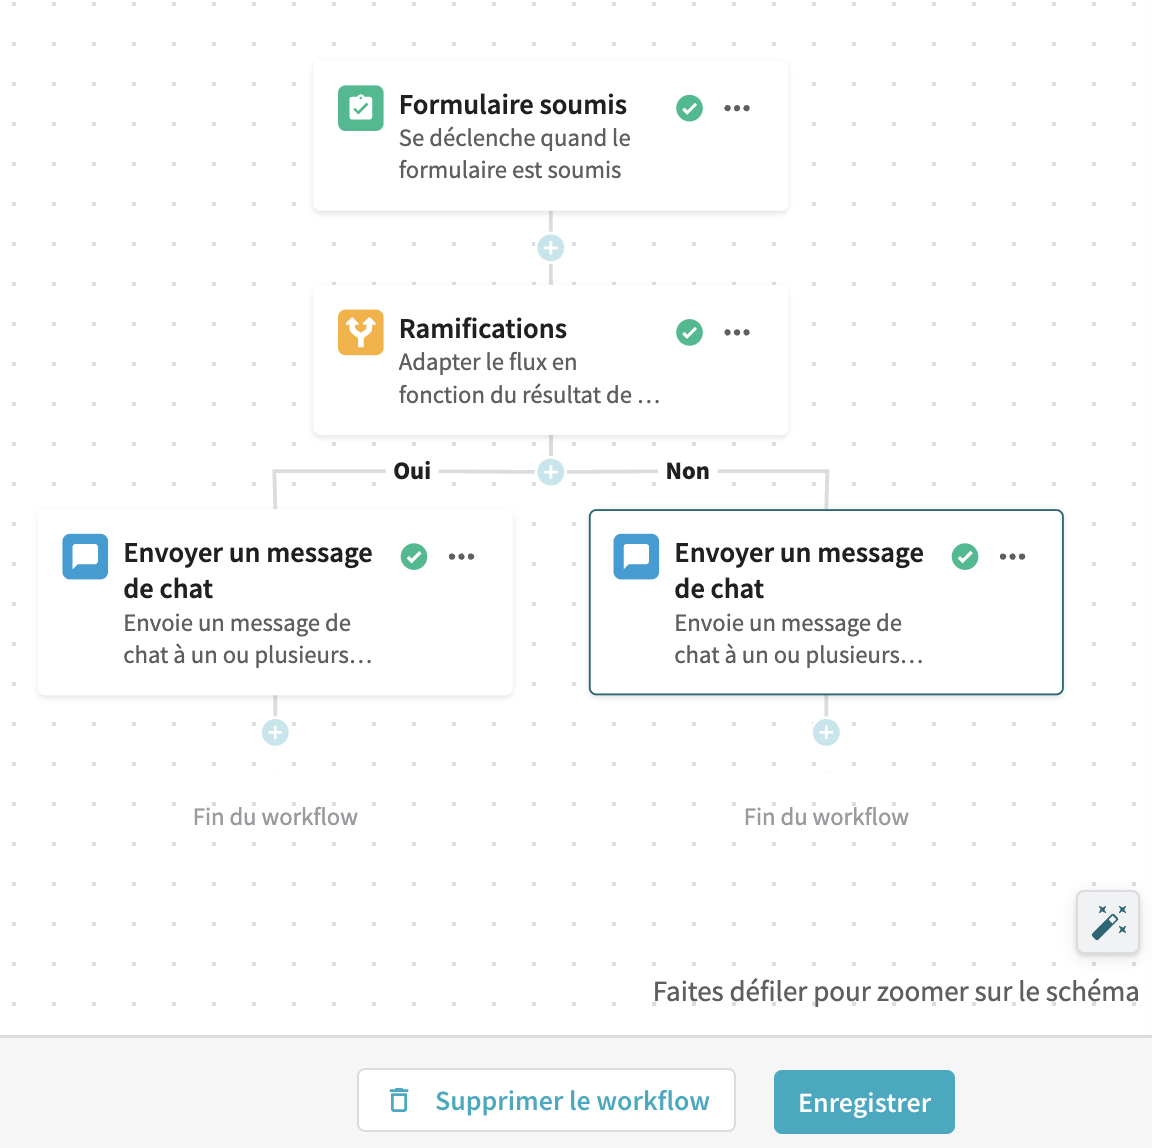Click the green checkmark on Formulaire soumis
This screenshot has height=1148, width=1152.
689,108
